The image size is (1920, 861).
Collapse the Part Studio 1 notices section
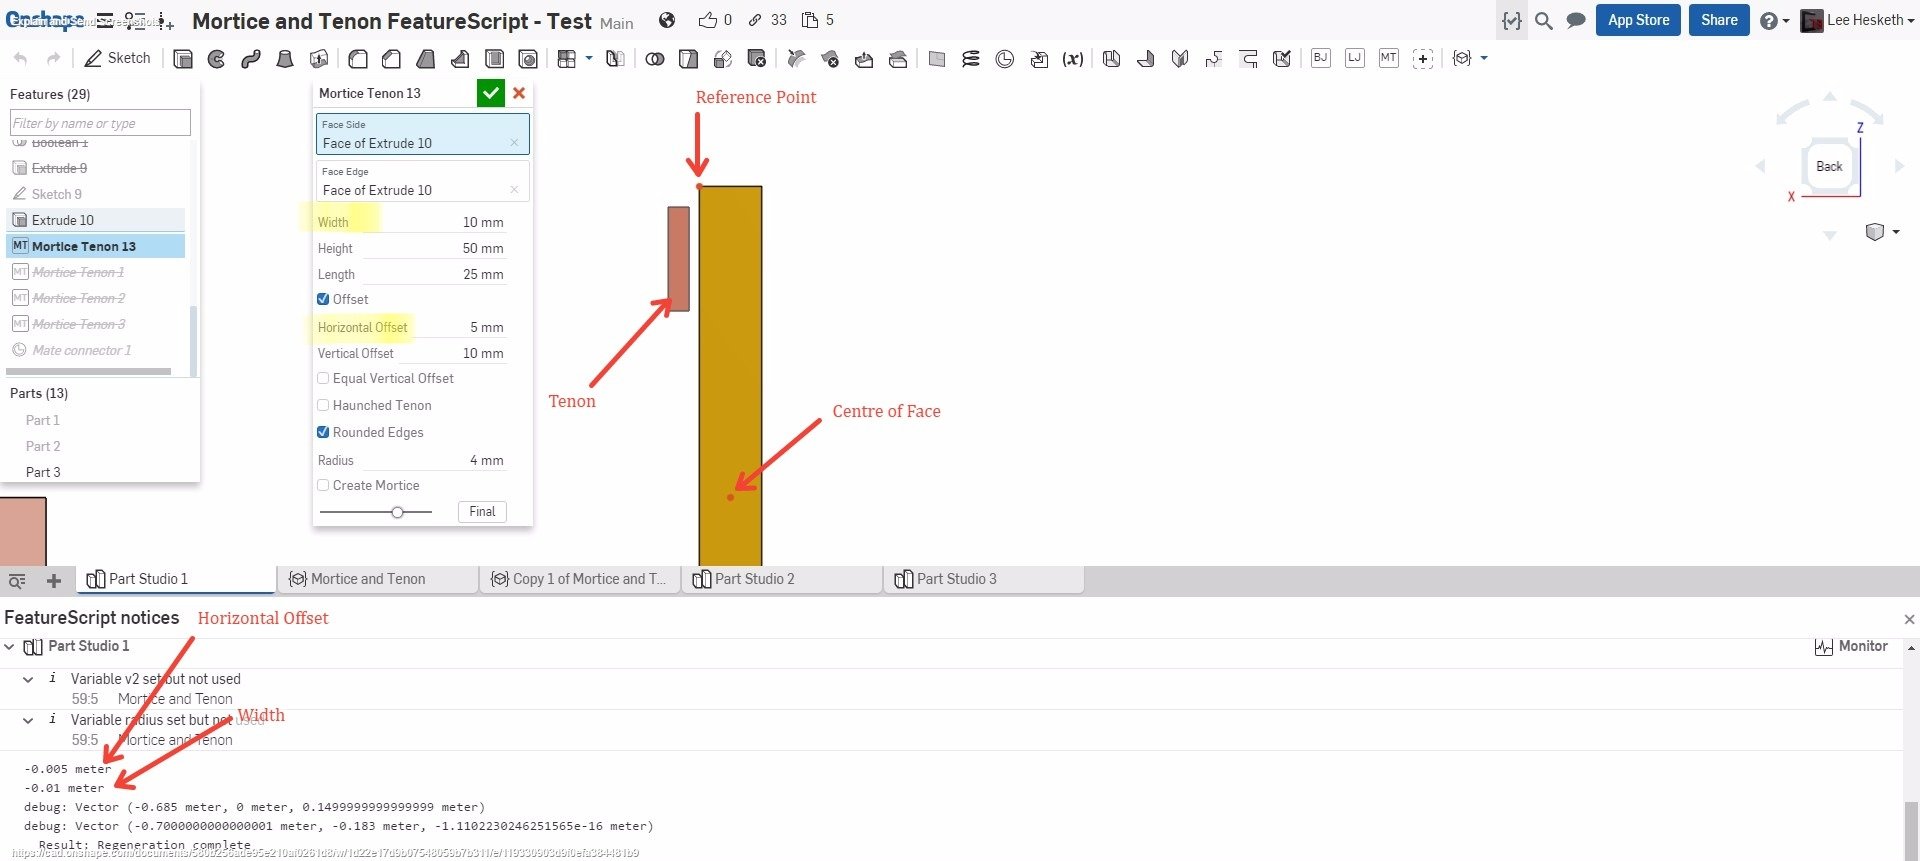[x=10, y=647]
